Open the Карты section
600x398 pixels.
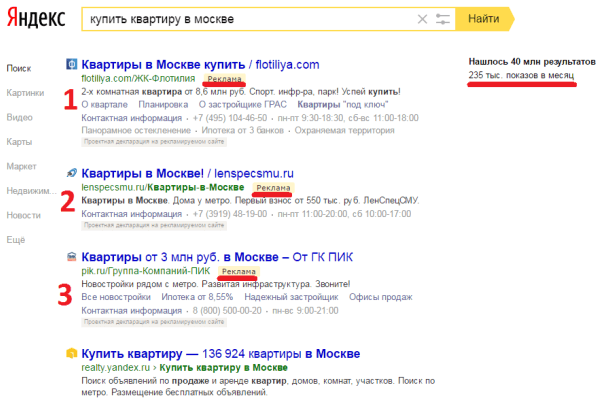[19, 142]
